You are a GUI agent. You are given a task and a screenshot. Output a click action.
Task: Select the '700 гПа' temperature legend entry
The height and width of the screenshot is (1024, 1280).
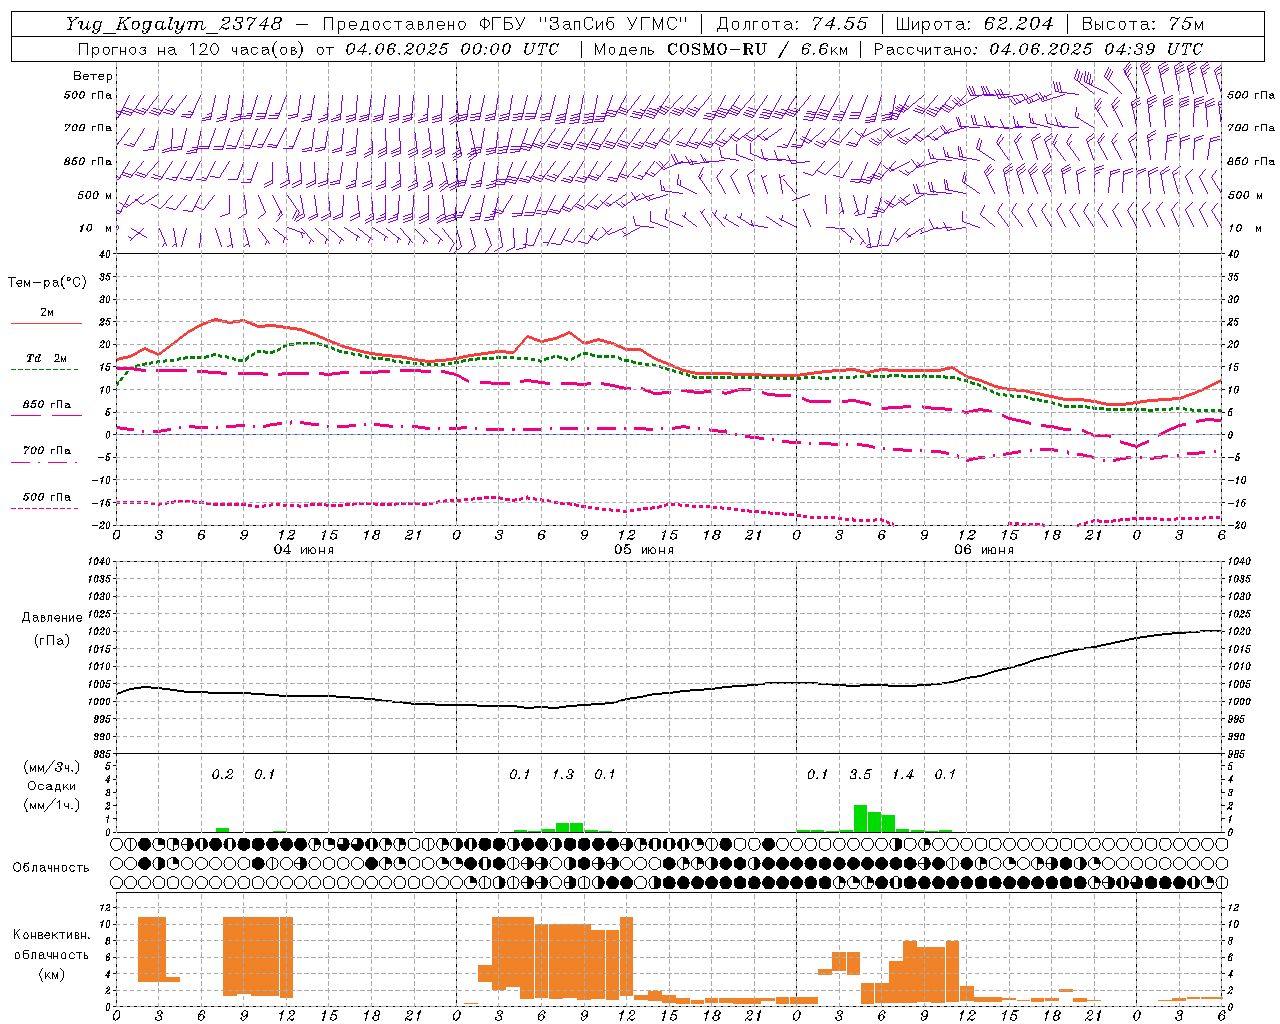46,450
